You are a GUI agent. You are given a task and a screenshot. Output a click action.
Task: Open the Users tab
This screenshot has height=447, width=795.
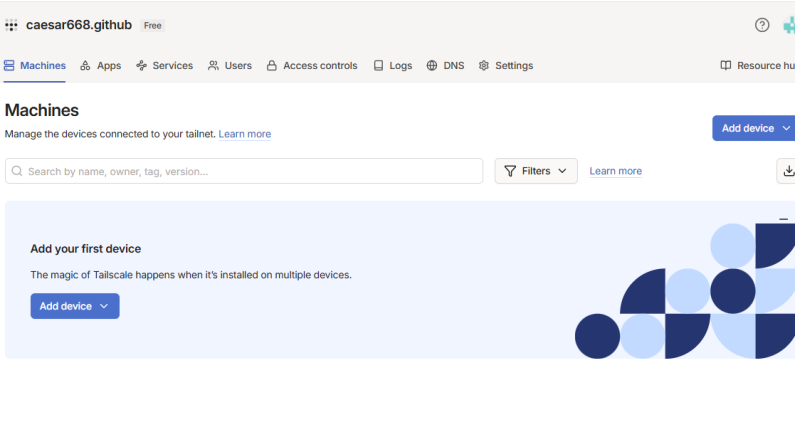tap(230, 65)
